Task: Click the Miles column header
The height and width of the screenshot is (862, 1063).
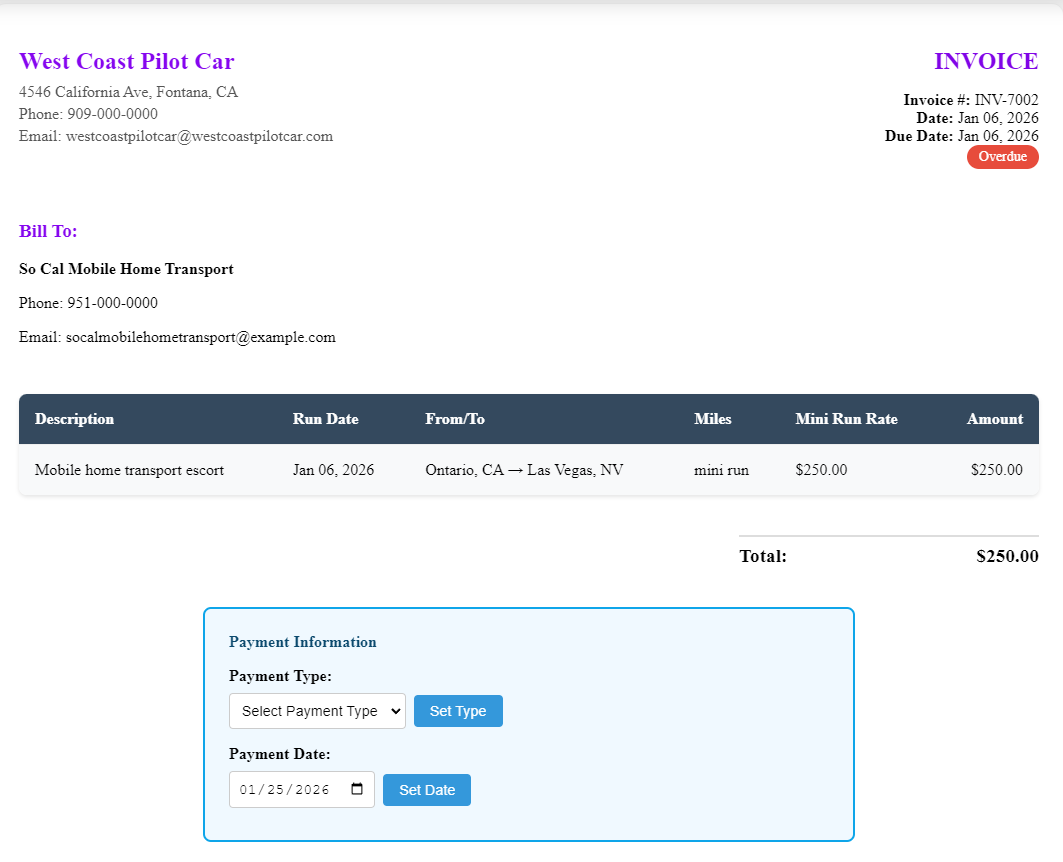Action: (713, 419)
